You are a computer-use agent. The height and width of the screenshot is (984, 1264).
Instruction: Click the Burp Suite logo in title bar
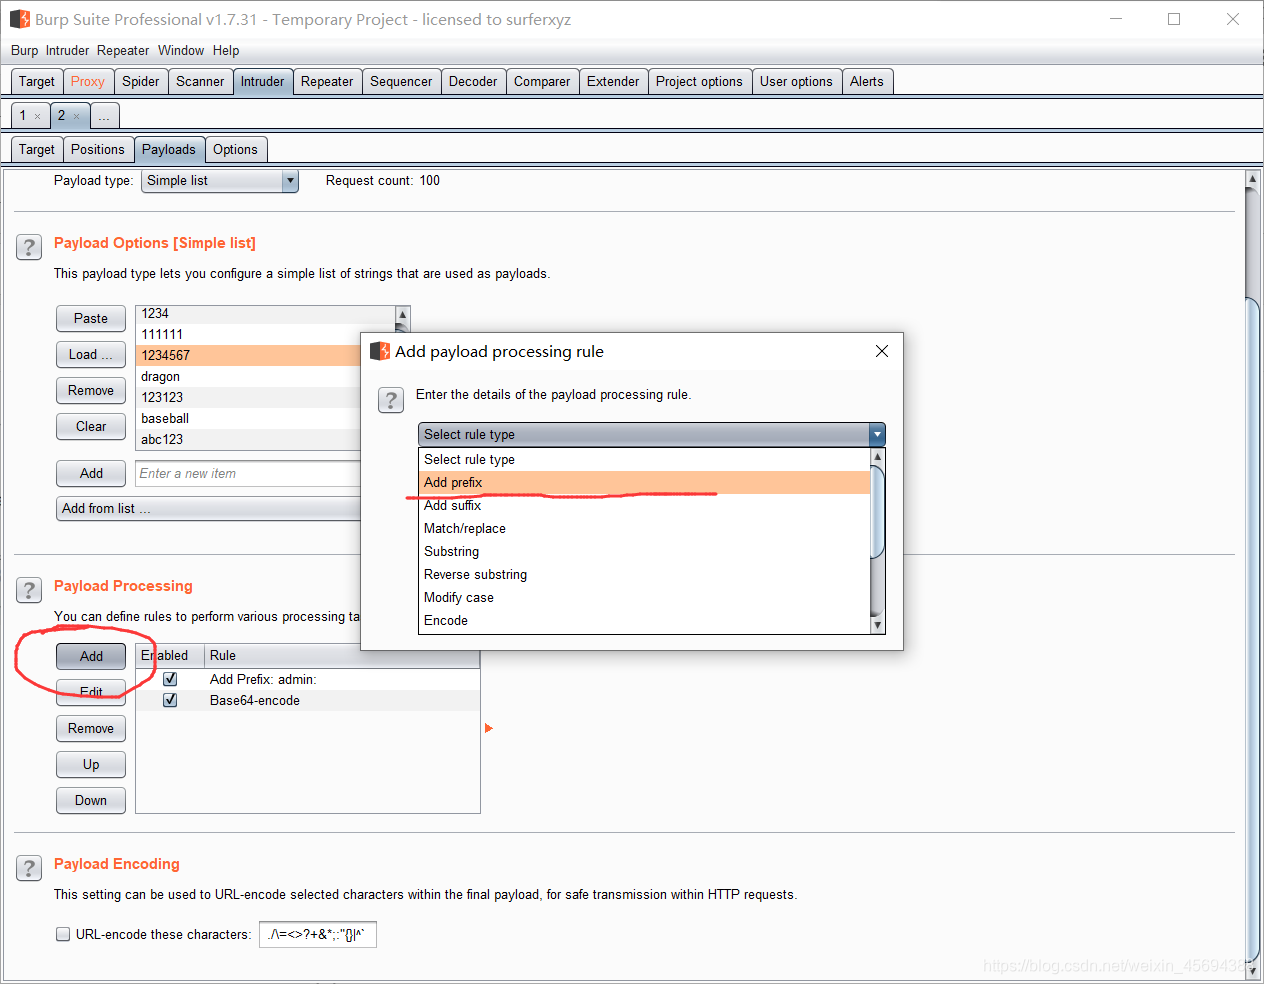(20, 19)
